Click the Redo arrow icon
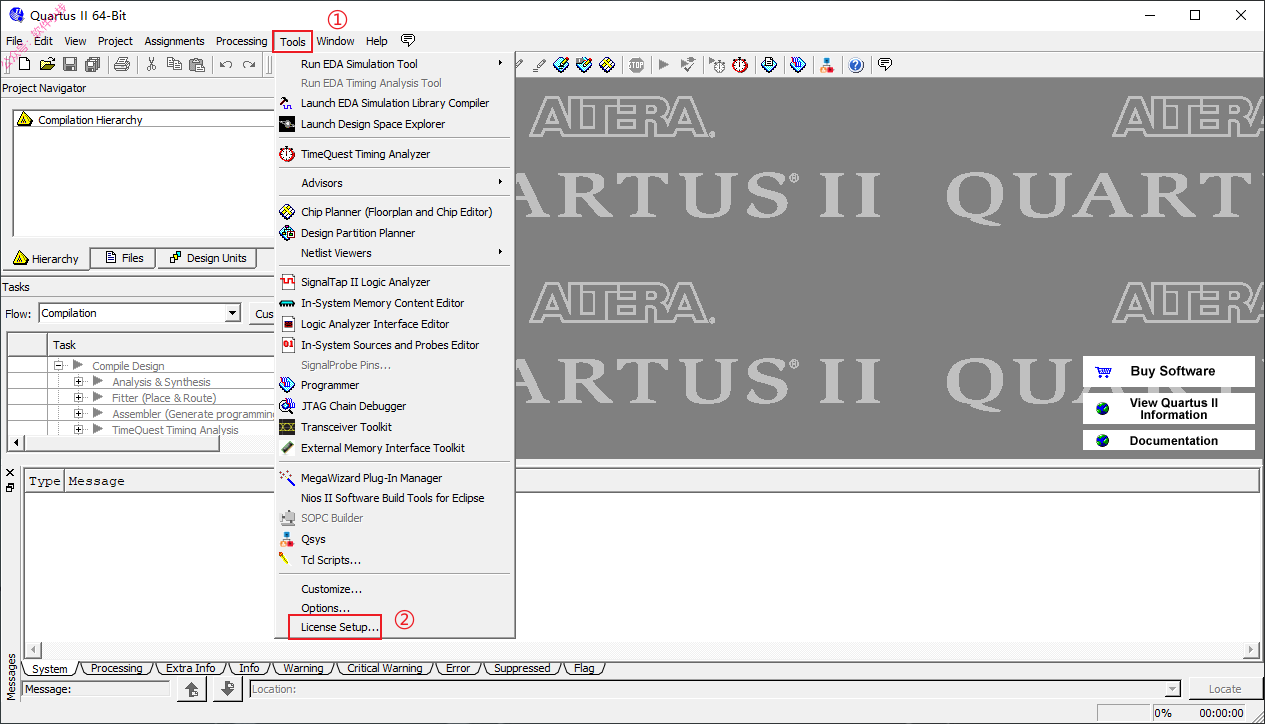The width and height of the screenshot is (1265, 724). click(x=249, y=65)
